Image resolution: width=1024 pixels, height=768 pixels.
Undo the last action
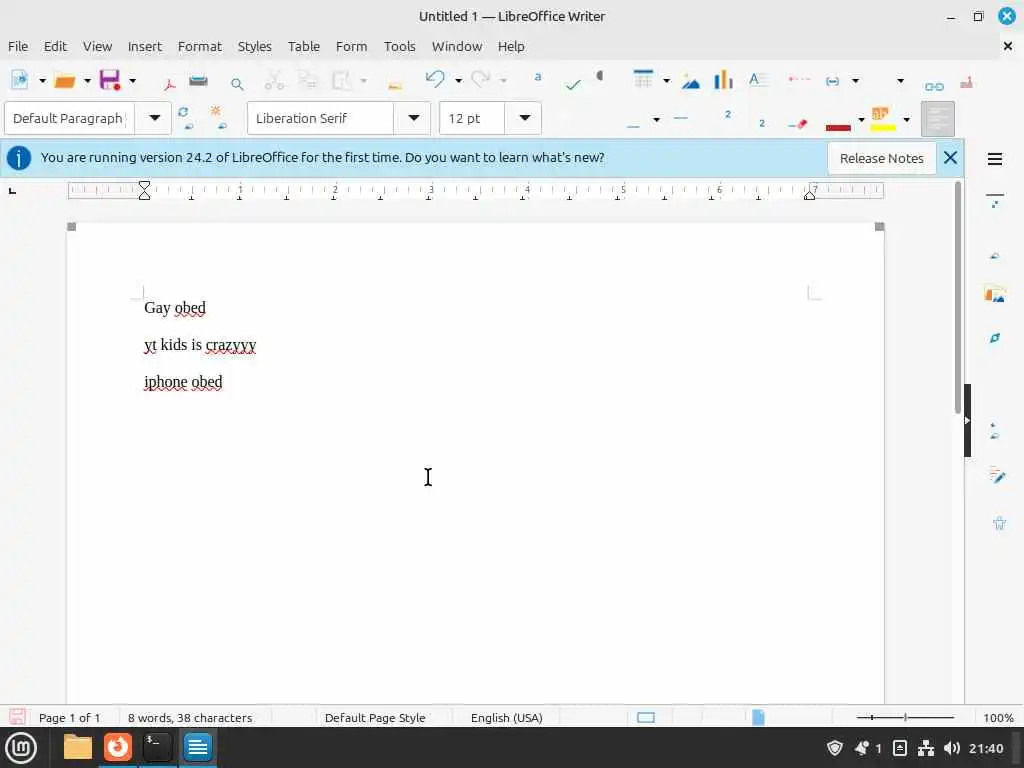pos(435,79)
